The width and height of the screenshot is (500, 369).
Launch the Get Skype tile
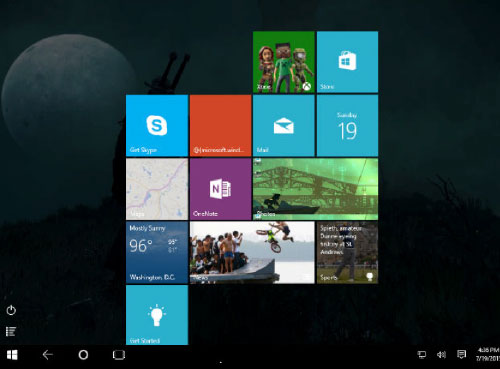(157, 126)
